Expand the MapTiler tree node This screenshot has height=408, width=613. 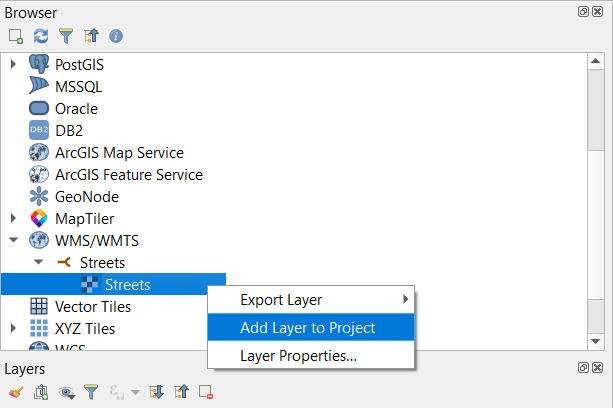coord(14,218)
